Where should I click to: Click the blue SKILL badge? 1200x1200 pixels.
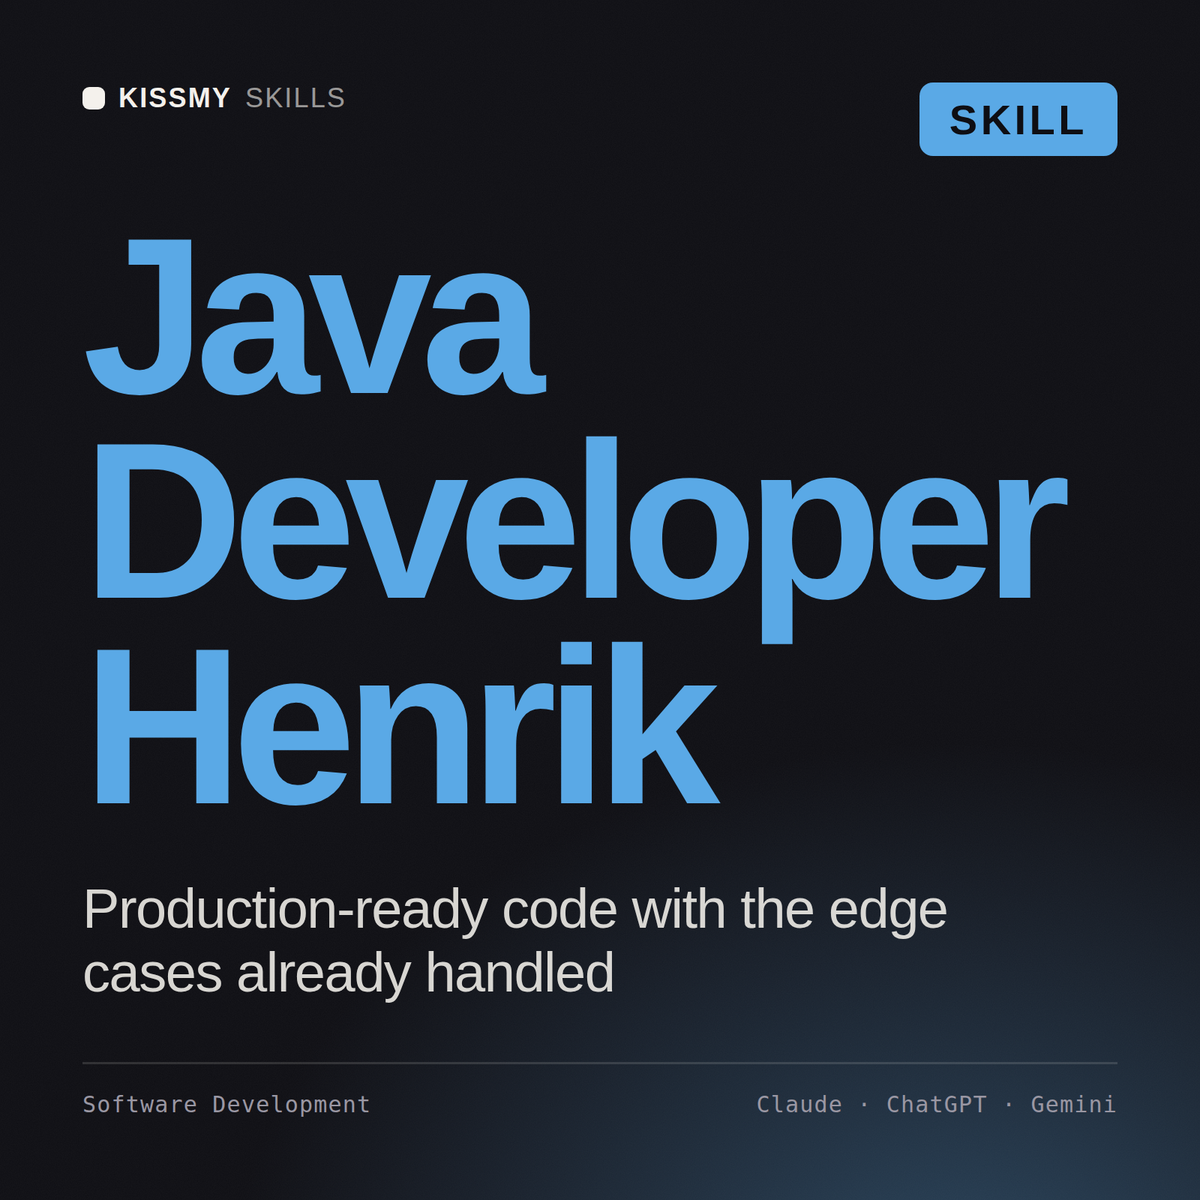coord(1018,119)
